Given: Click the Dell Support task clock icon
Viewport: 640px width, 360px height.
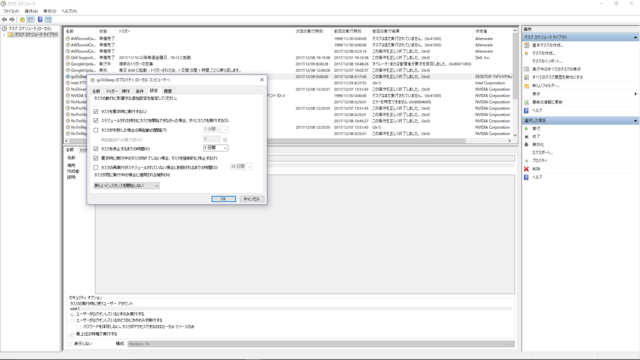Looking at the screenshot, I should [68, 58].
